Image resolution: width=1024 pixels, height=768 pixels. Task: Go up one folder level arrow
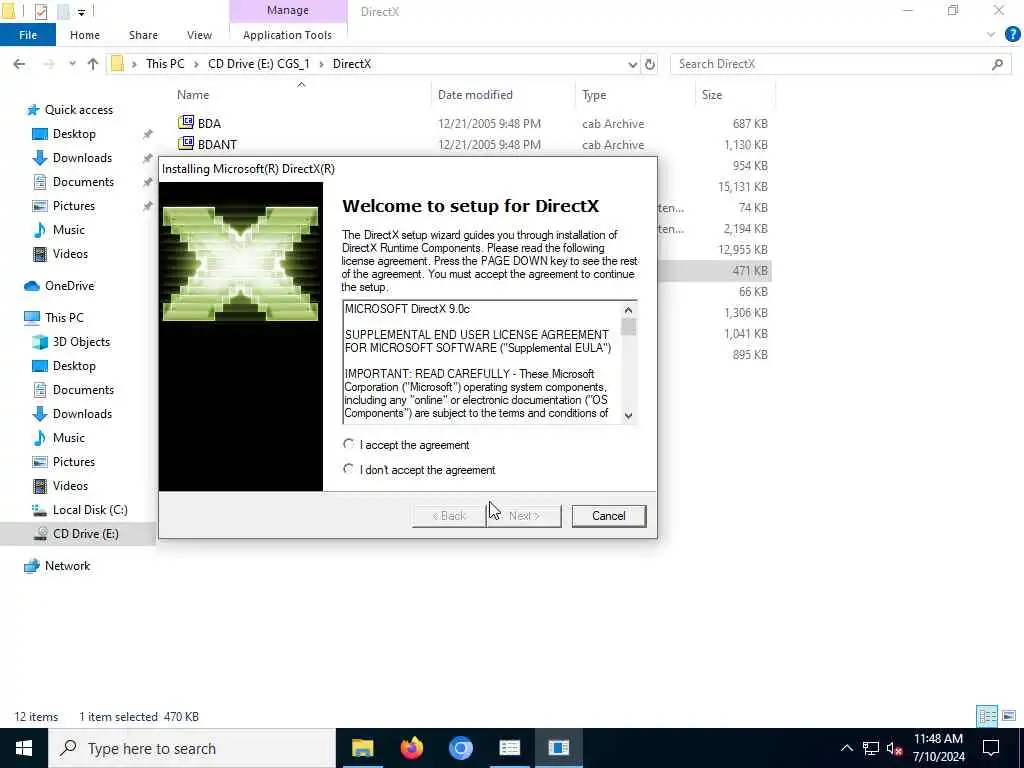tap(93, 64)
